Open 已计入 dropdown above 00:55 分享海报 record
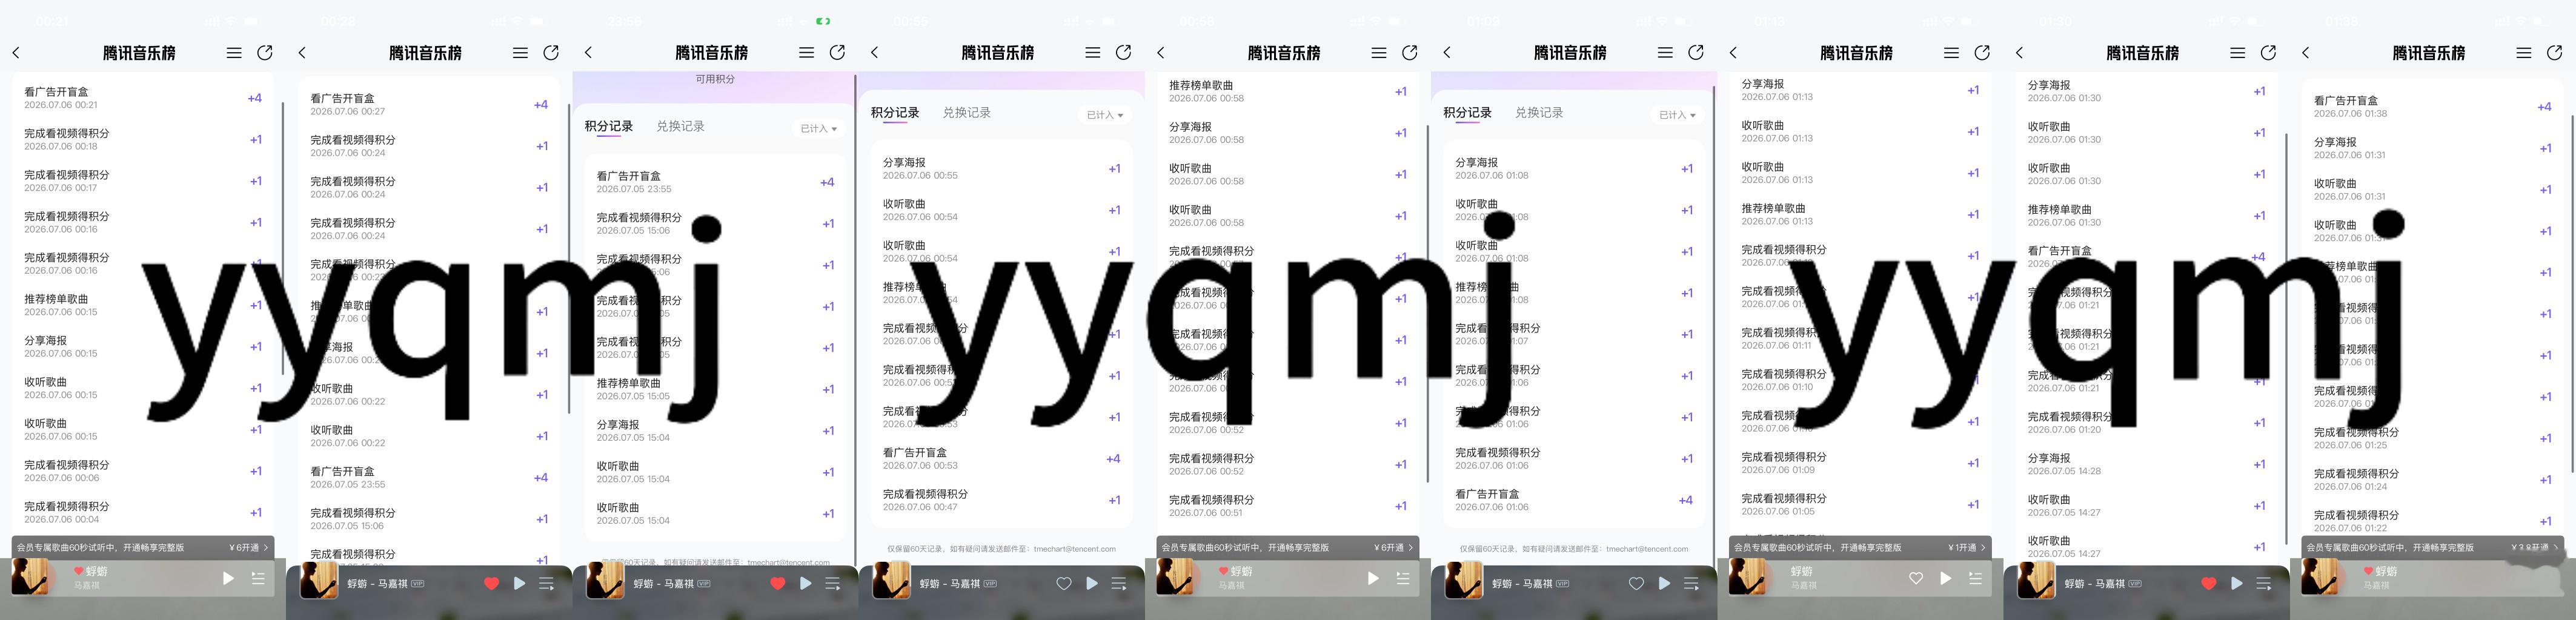2576x620 pixels. [1105, 115]
